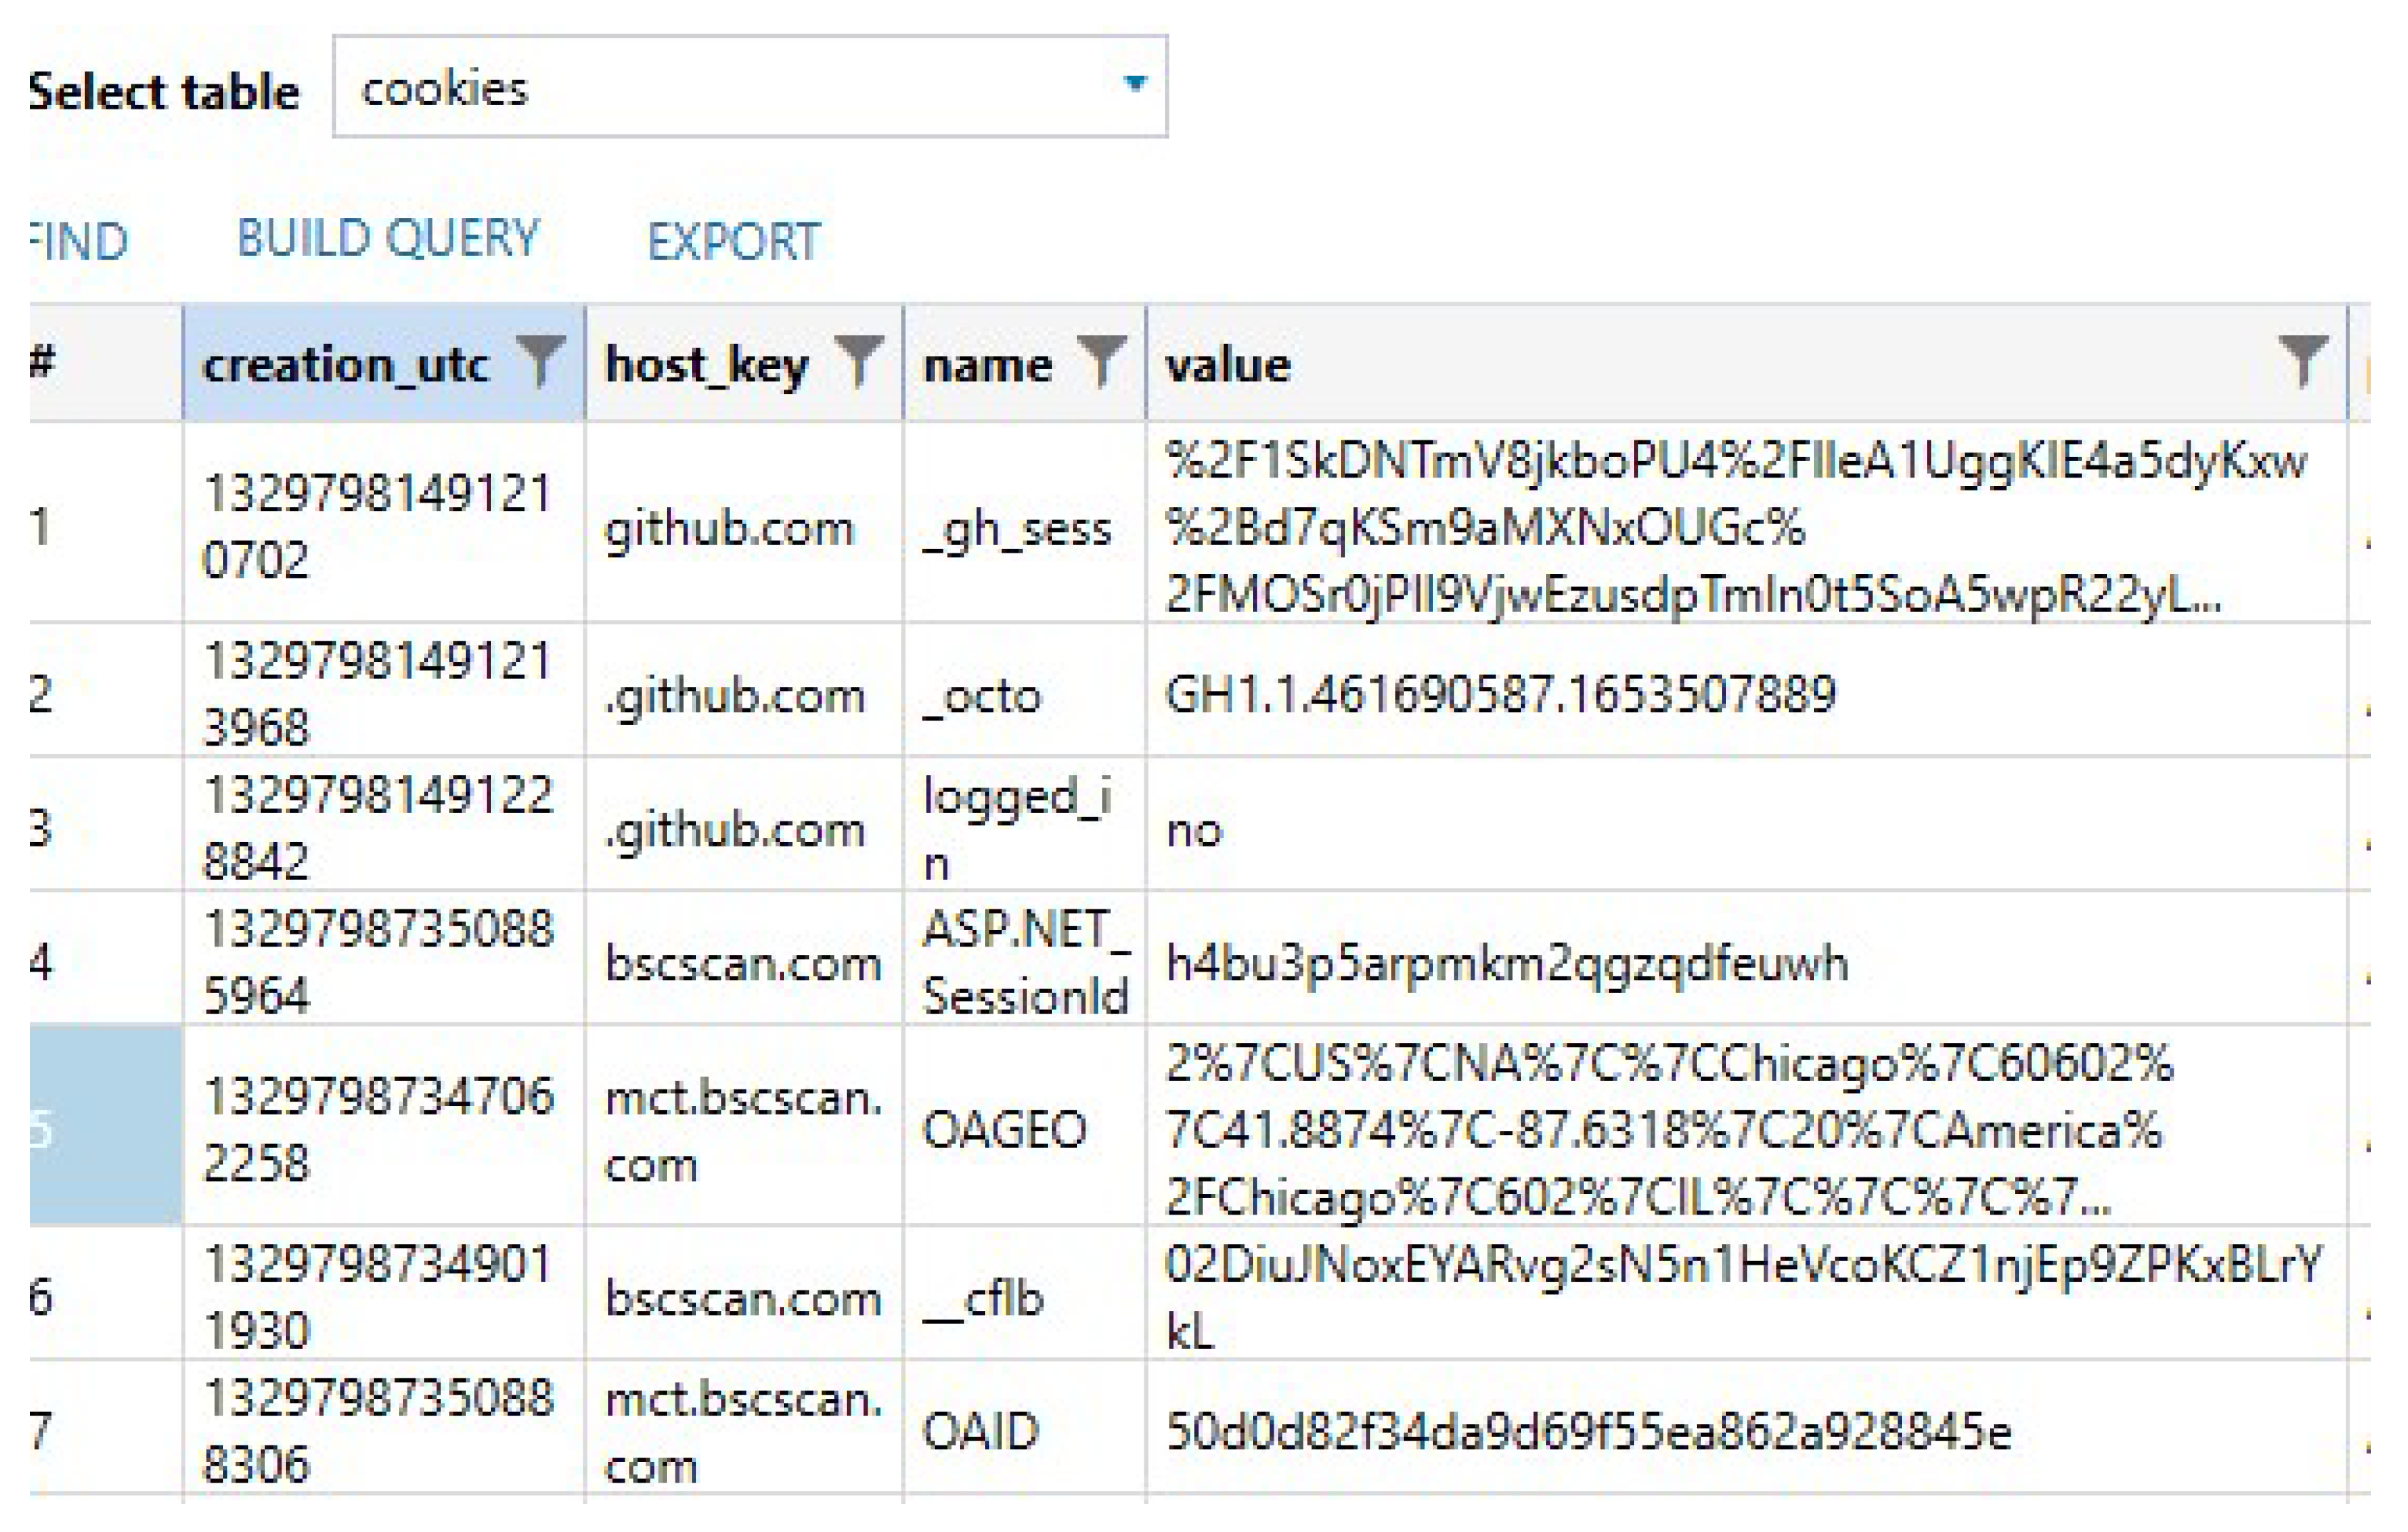This screenshot has width=2408, height=1532.
Task: Click the __cflb cookie name cell
Action: pos(983,1298)
